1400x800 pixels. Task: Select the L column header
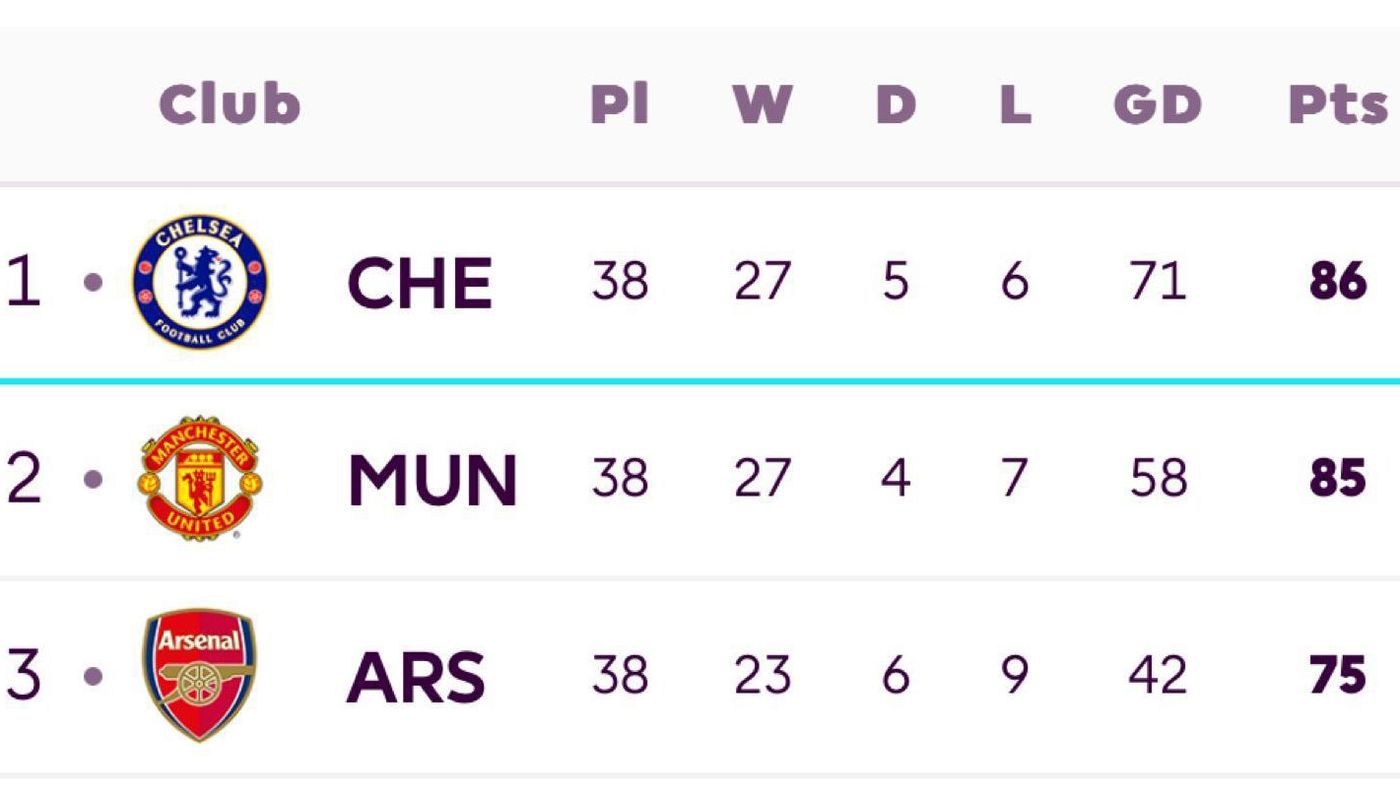pos(1015,104)
